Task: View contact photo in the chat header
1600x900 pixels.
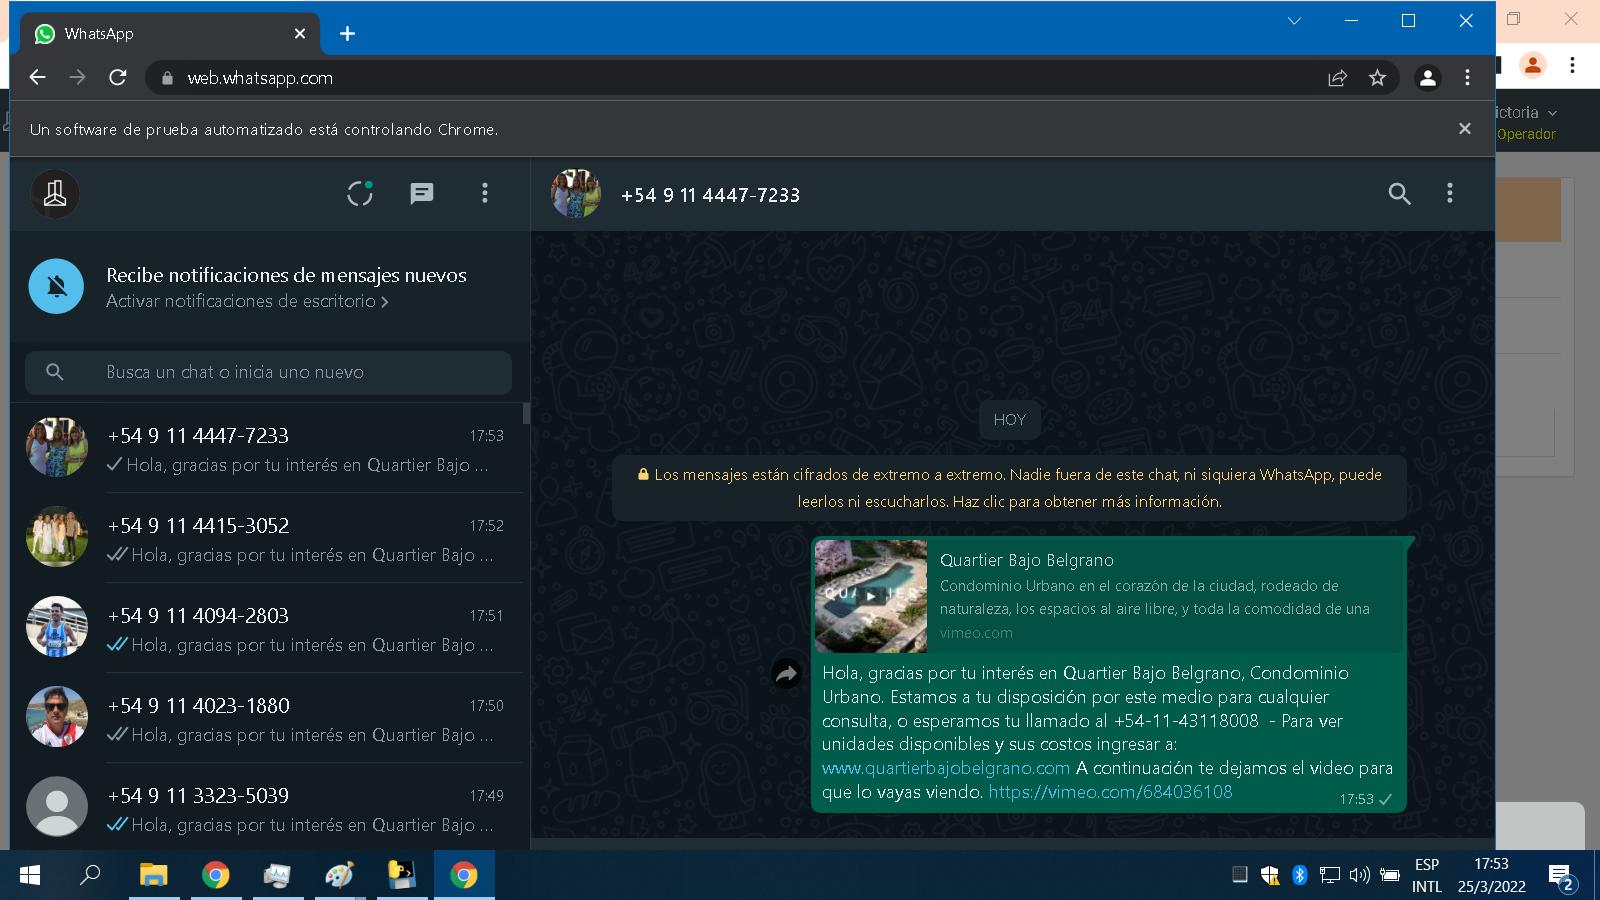Action: click(576, 194)
